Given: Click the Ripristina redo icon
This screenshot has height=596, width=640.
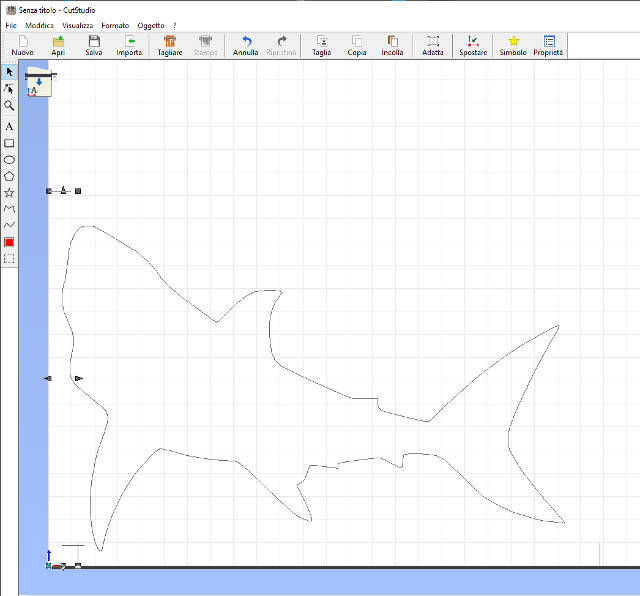Looking at the screenshot, I should (x=281, y=45).
